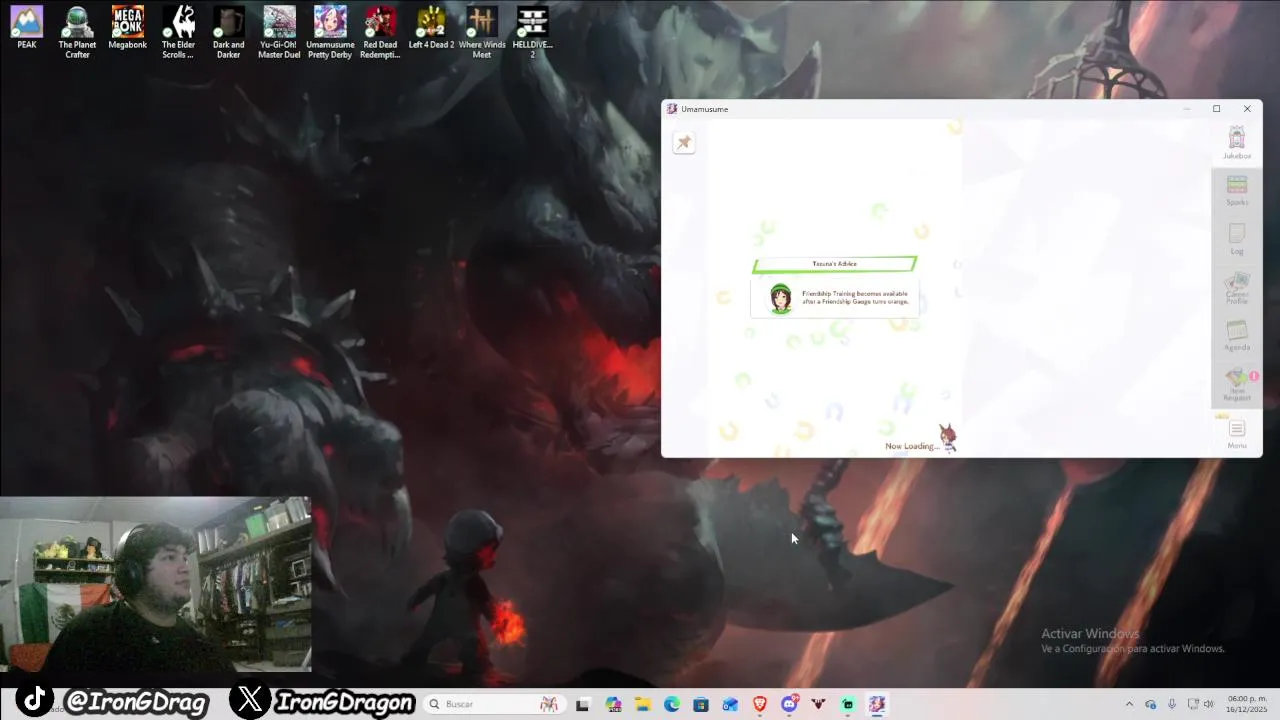Open the Megabonk desktop shortcut

[127, 28]
